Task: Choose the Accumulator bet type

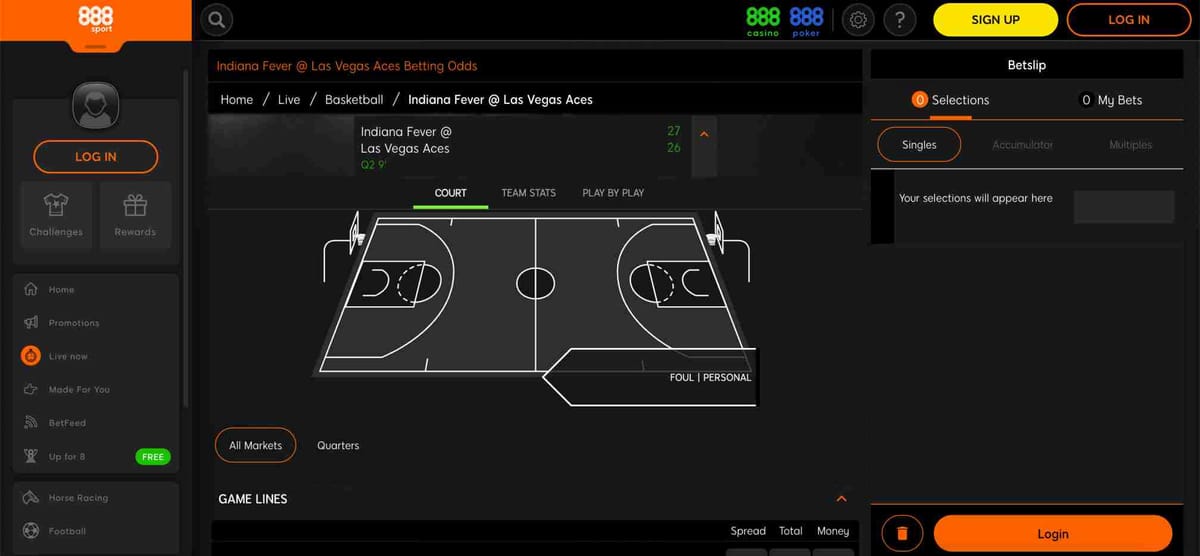Action: tap(1023, 145)
